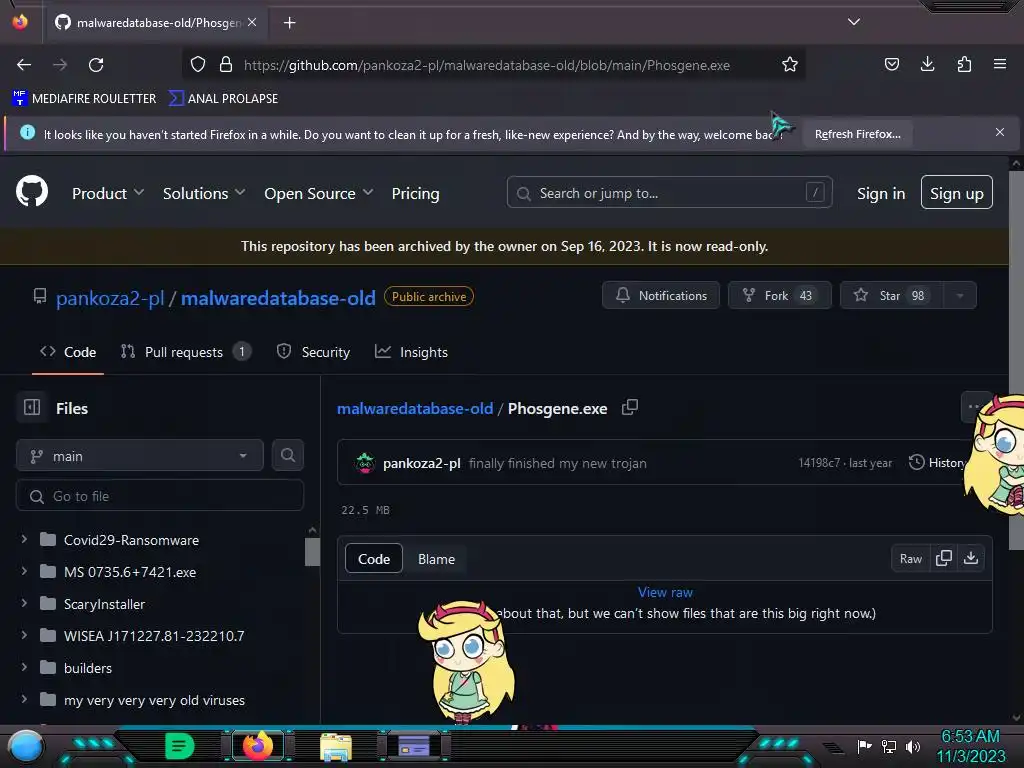Expand the MS 0735.6+7421.exe folder

(x=24, y=571)
